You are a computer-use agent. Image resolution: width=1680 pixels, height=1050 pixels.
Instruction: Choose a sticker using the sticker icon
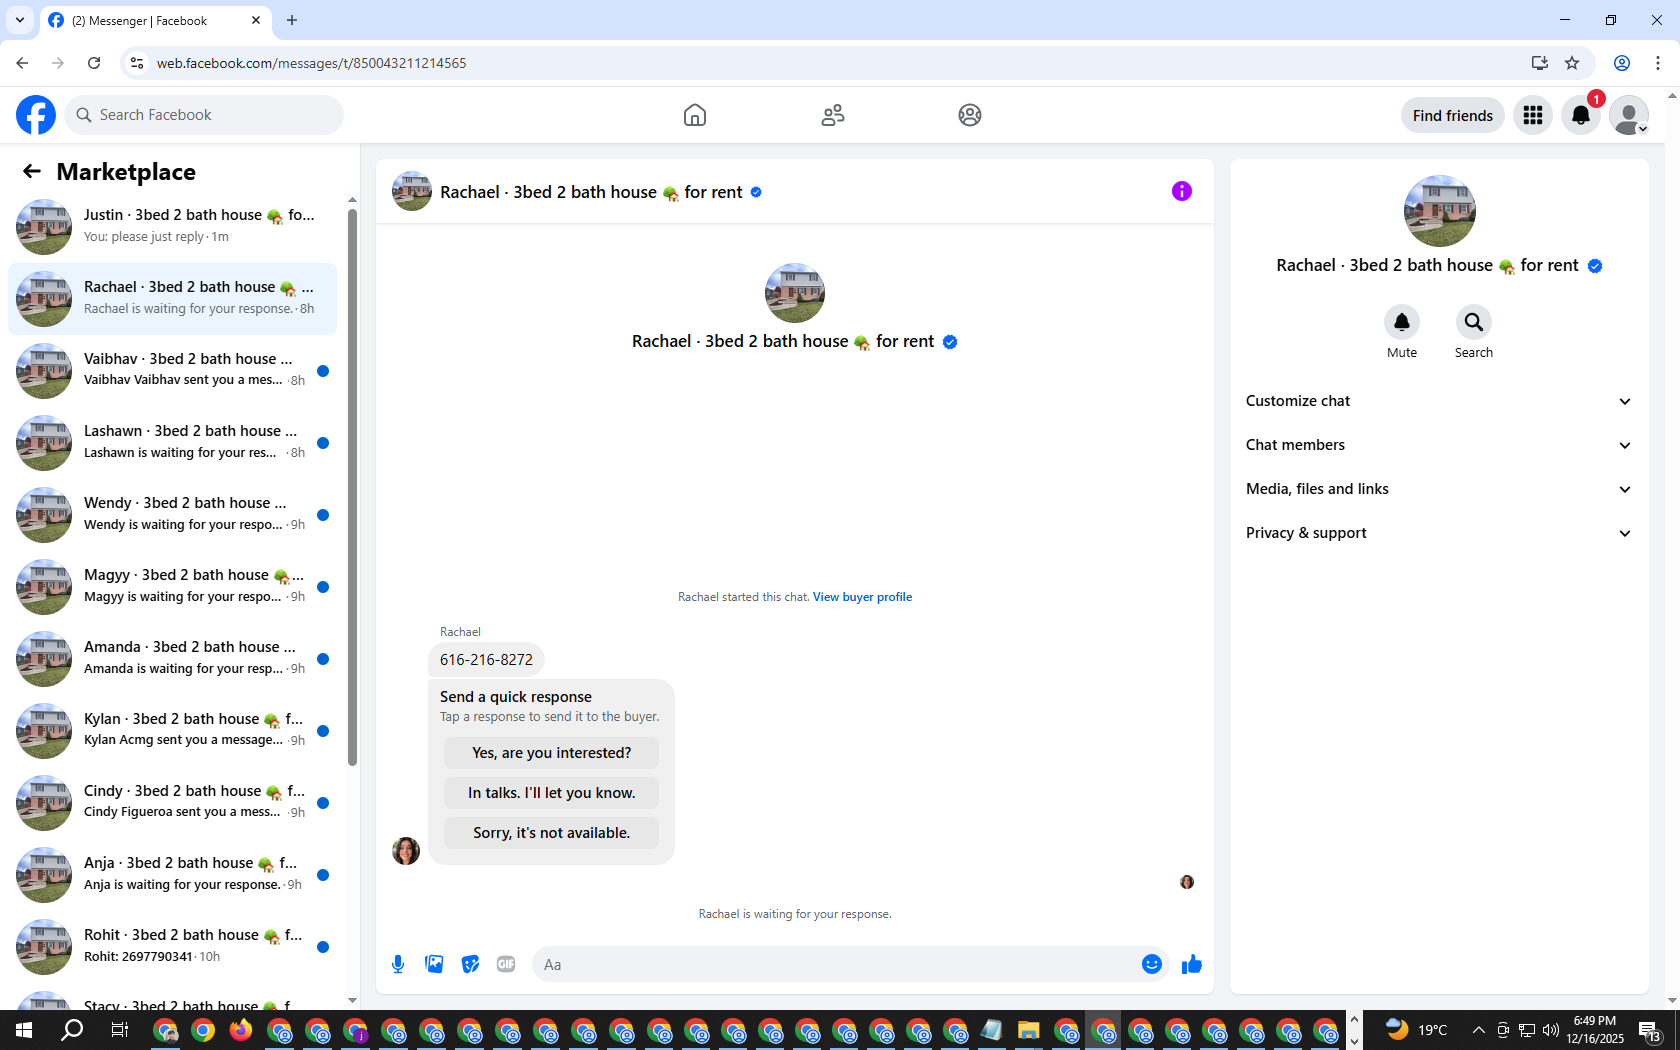click(470, 964)
